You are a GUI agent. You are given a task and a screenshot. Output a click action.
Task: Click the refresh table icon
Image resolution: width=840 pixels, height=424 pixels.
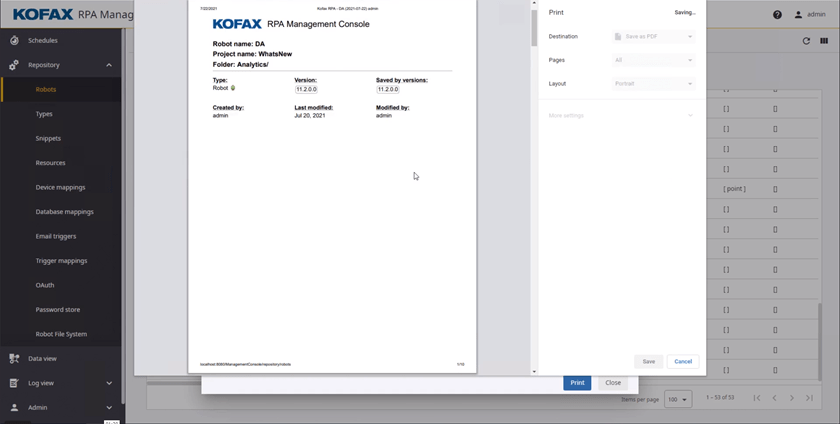tap(806, 41)
